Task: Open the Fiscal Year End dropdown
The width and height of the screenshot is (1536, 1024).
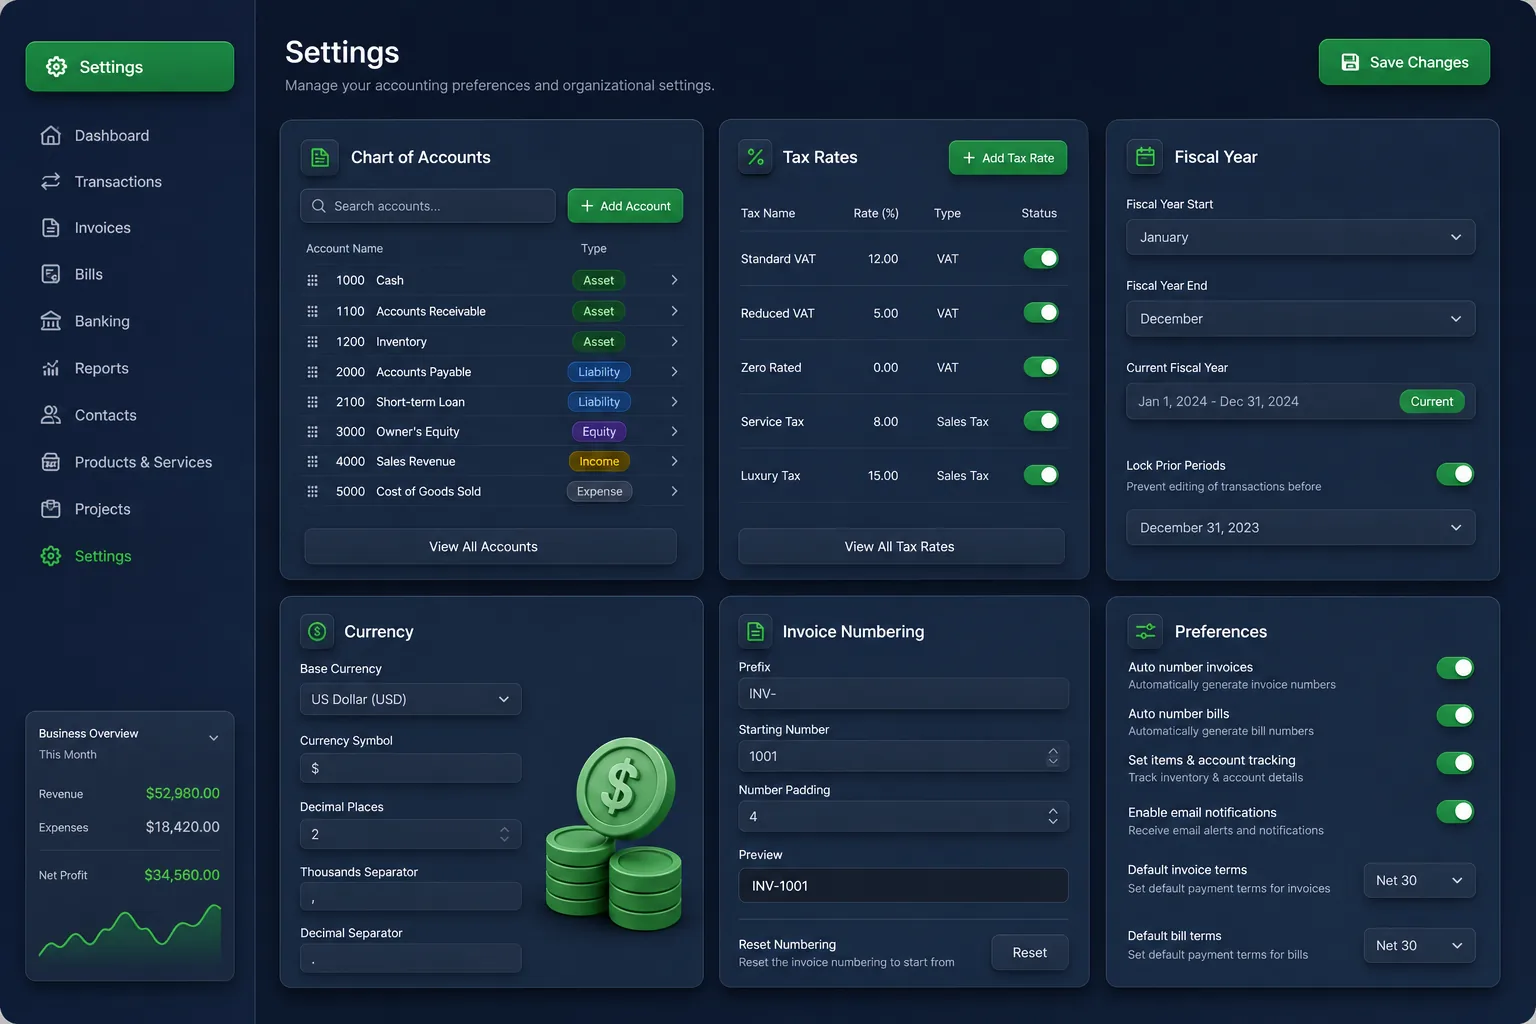Action: pos(1300,319)
